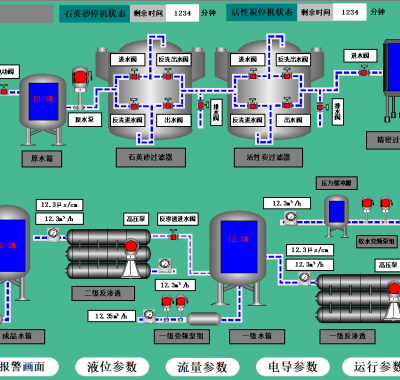This screenshot has height=380, width=400.
Task: Toggle 反洗出水阀 valve on 活性炭过滤器
Action: pos(287,74)
